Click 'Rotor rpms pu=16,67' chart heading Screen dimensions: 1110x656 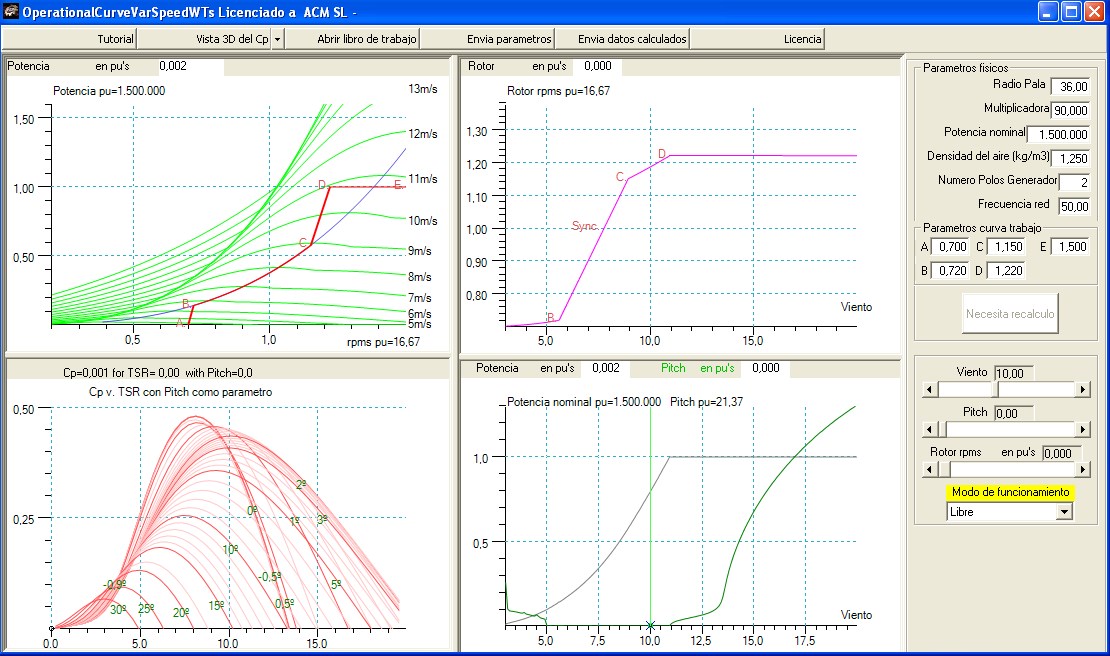(x=558, y=91)
